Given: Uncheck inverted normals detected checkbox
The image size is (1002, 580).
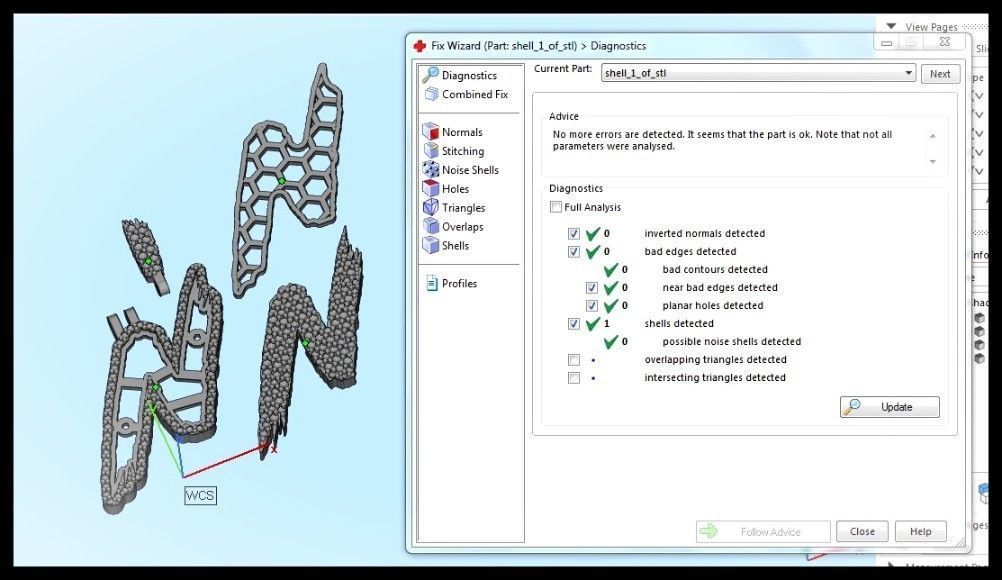Looking at the screenshot, I should pyautogui.click(x=574, y=234).
